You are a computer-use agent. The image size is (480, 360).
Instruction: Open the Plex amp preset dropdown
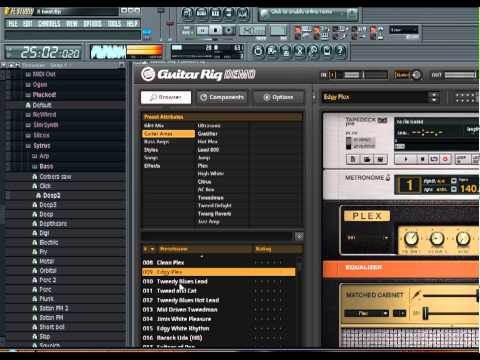[x=368, y=238]
